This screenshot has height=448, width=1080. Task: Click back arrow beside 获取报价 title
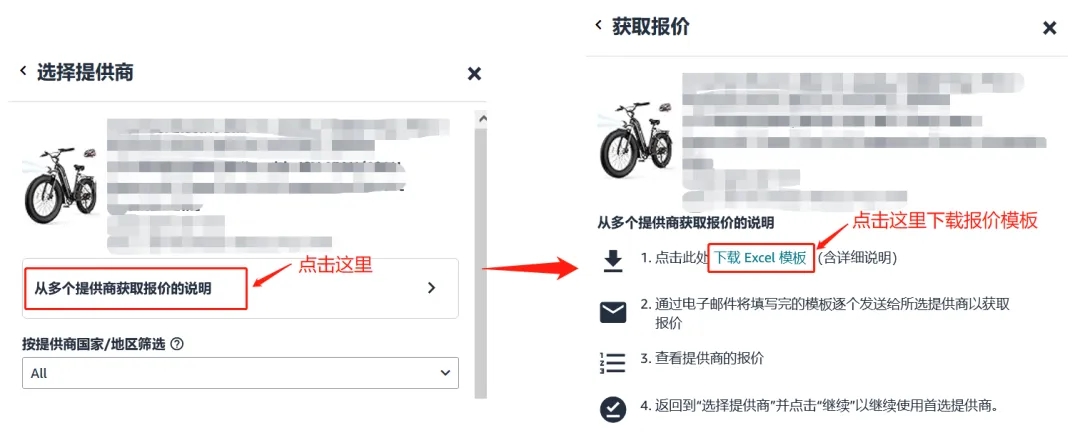(599, 26)
